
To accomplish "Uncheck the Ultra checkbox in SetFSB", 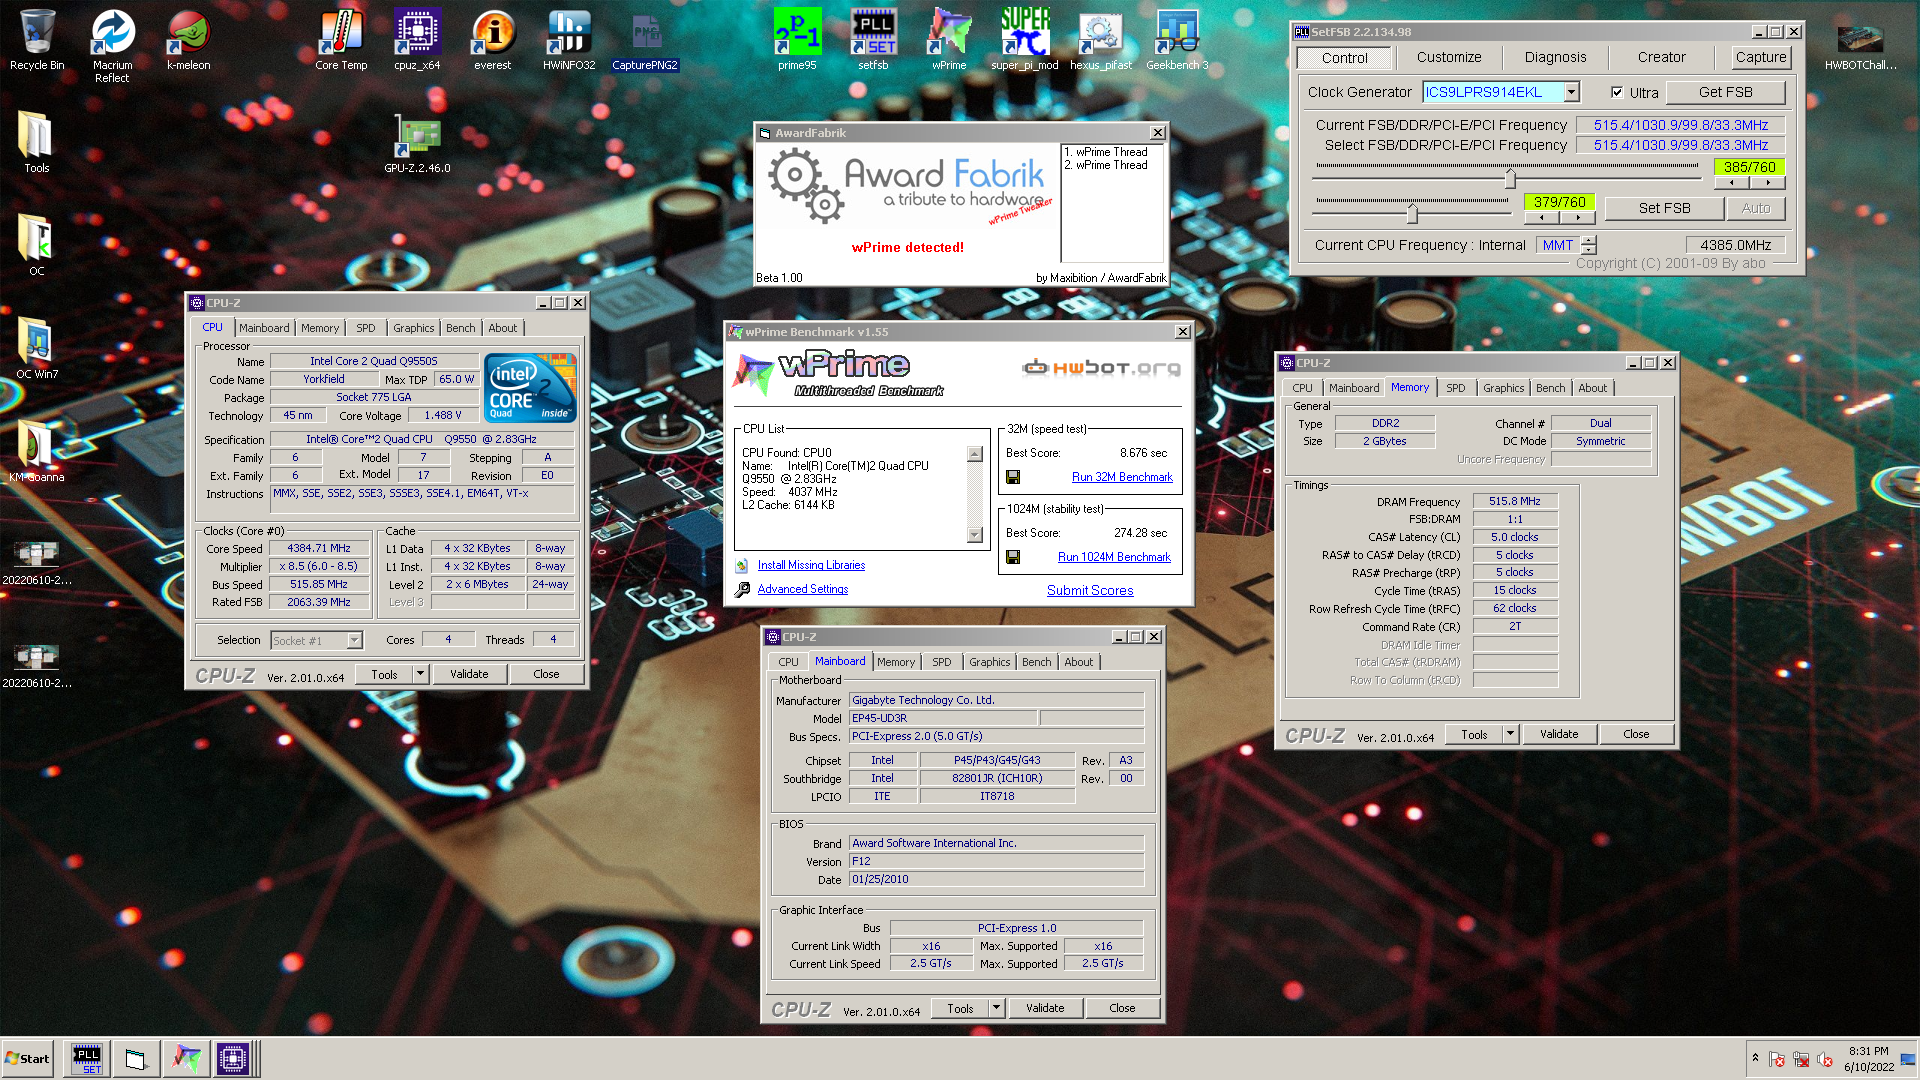I will [x=1617, y=92].
